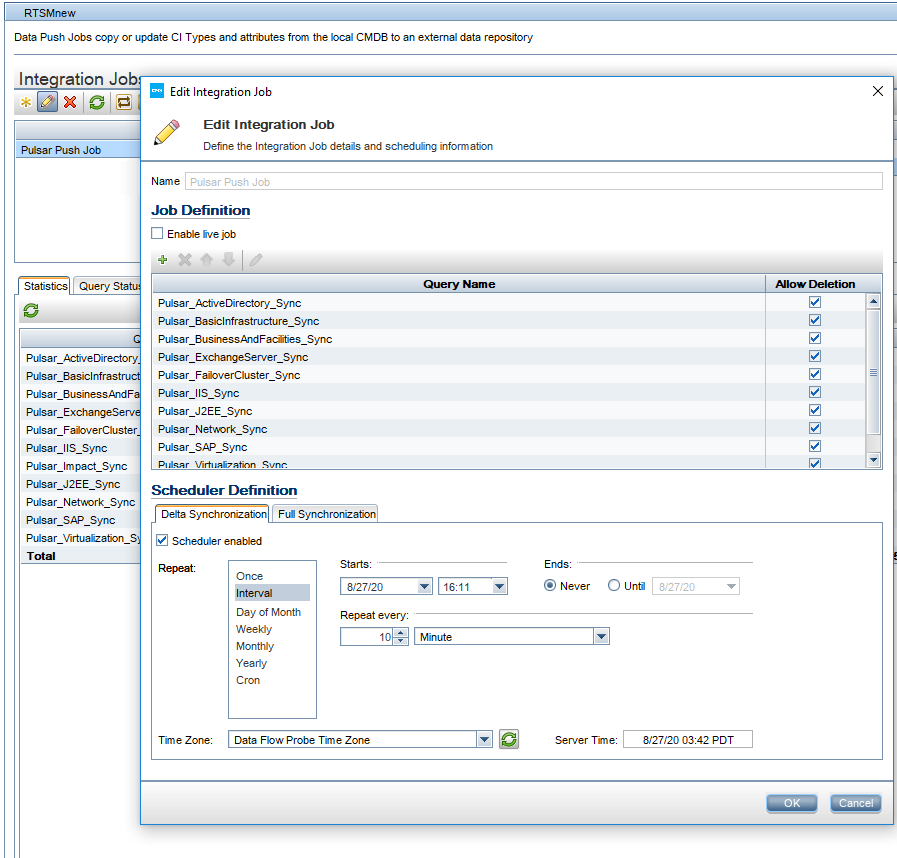897x858 pixels.
Task: Open the Starts date dropdown
Action: (423, 586)
